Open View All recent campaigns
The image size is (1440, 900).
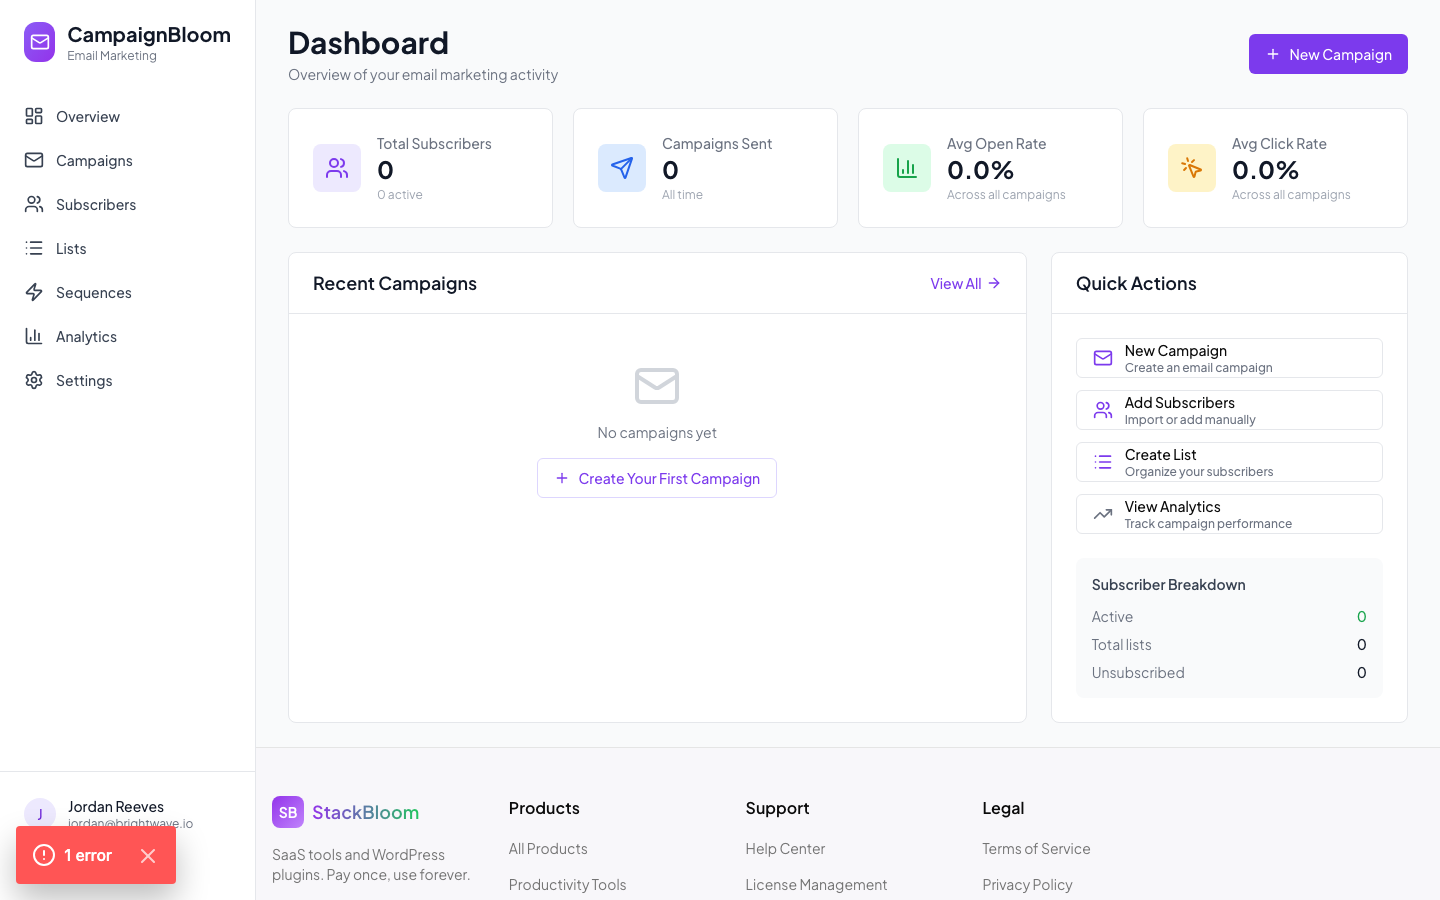pyautogui.click(x=964, y=283)
